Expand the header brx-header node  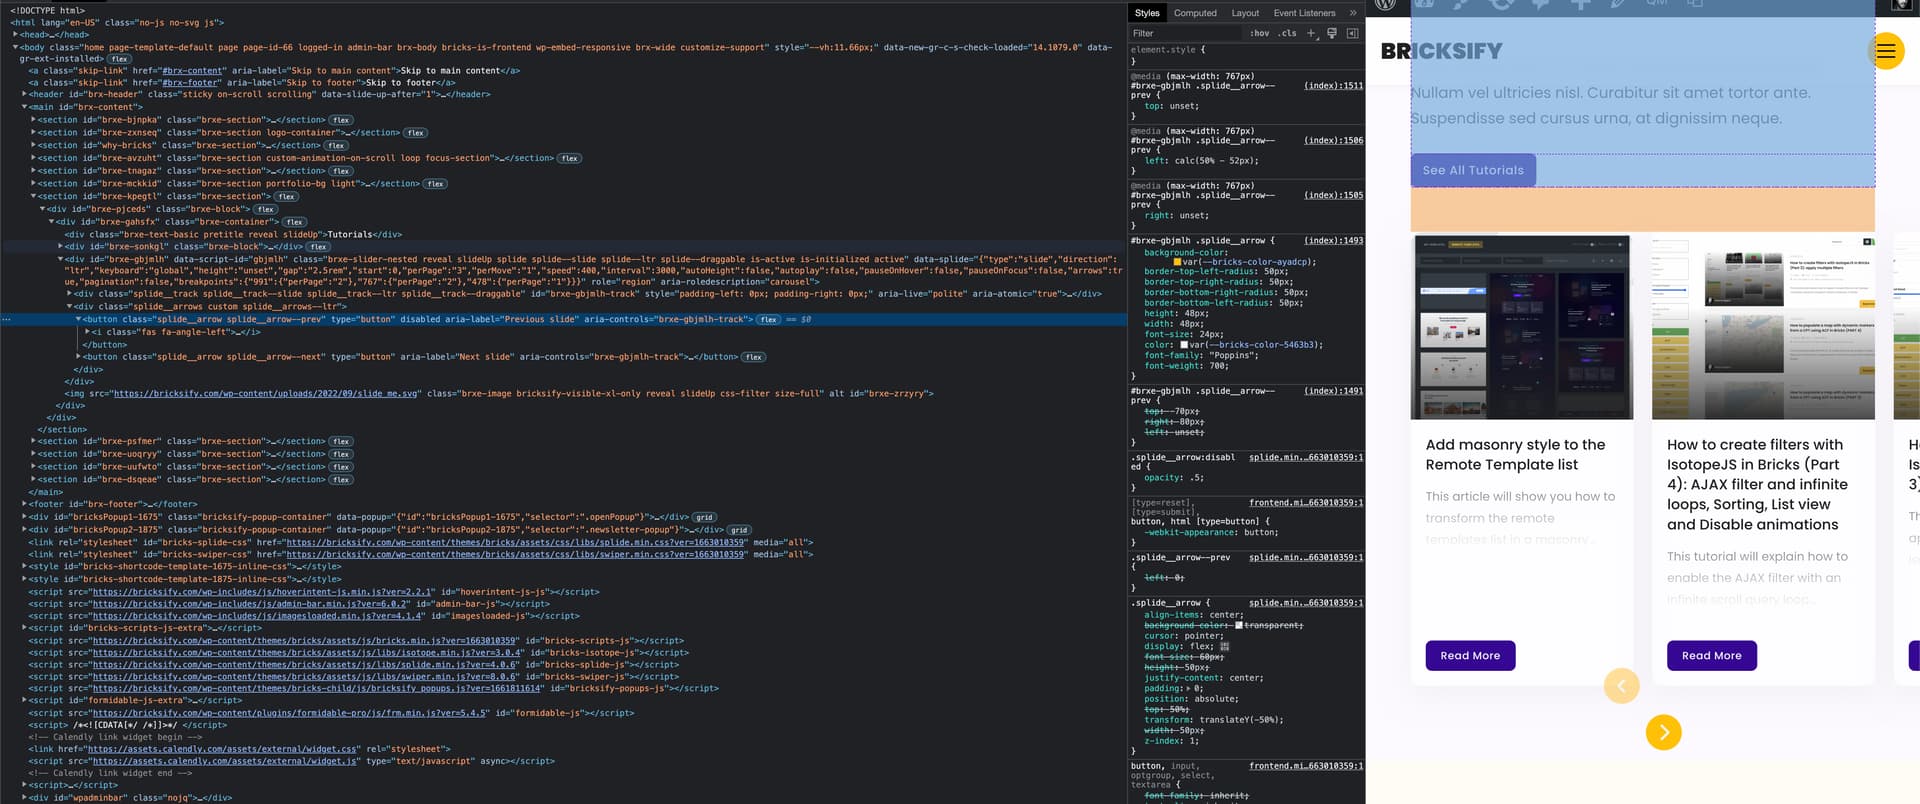tap(25, 95)
